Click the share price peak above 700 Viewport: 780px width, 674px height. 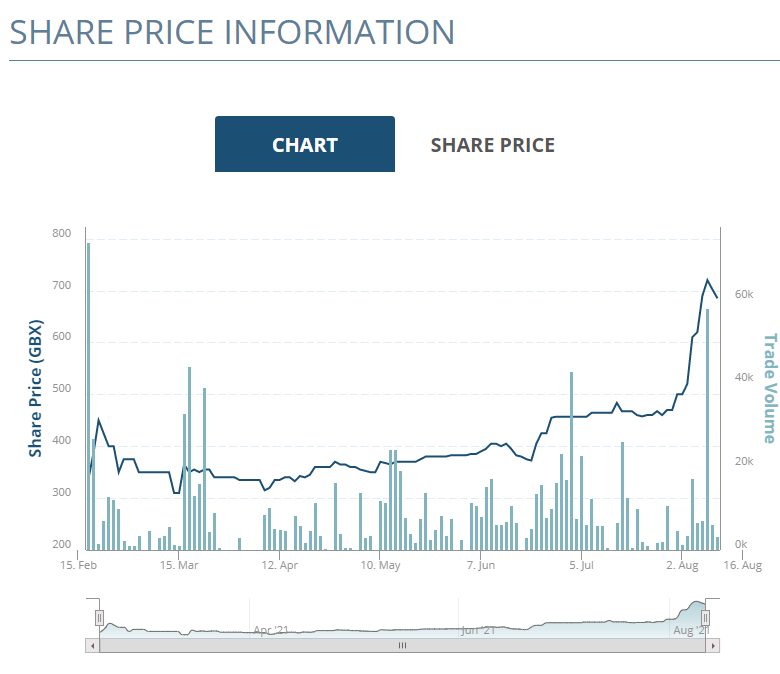pyautogui.click(x=708, y=280)
